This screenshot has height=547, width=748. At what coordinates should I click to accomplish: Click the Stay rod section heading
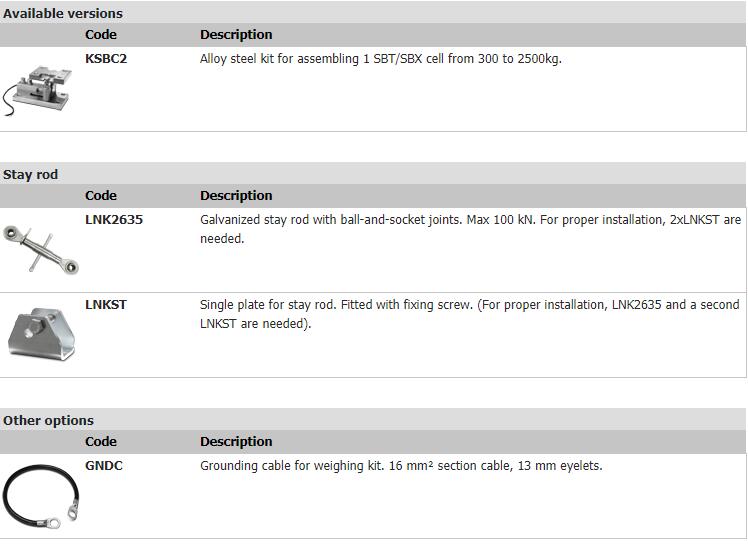click(x=31, y=175)
